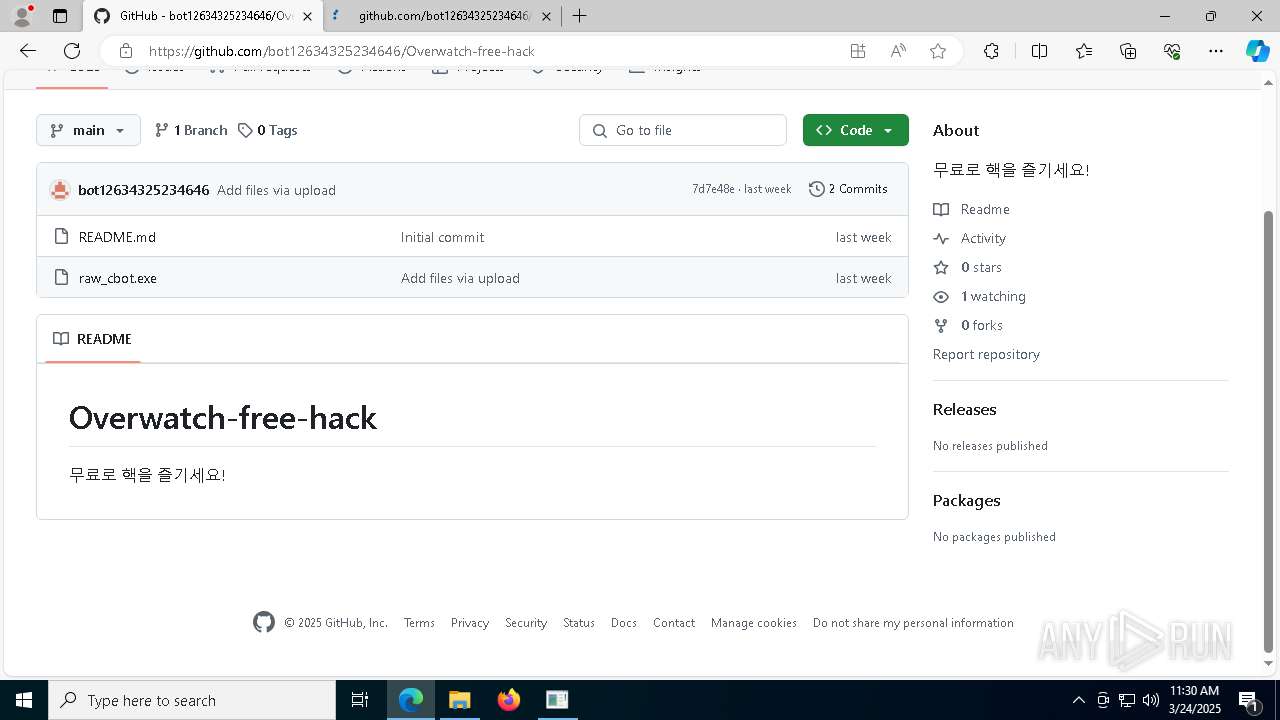This screenshot has width=1280, height=720.
Task: Activate Read aloud icon
Action: (x=898, y=51)
